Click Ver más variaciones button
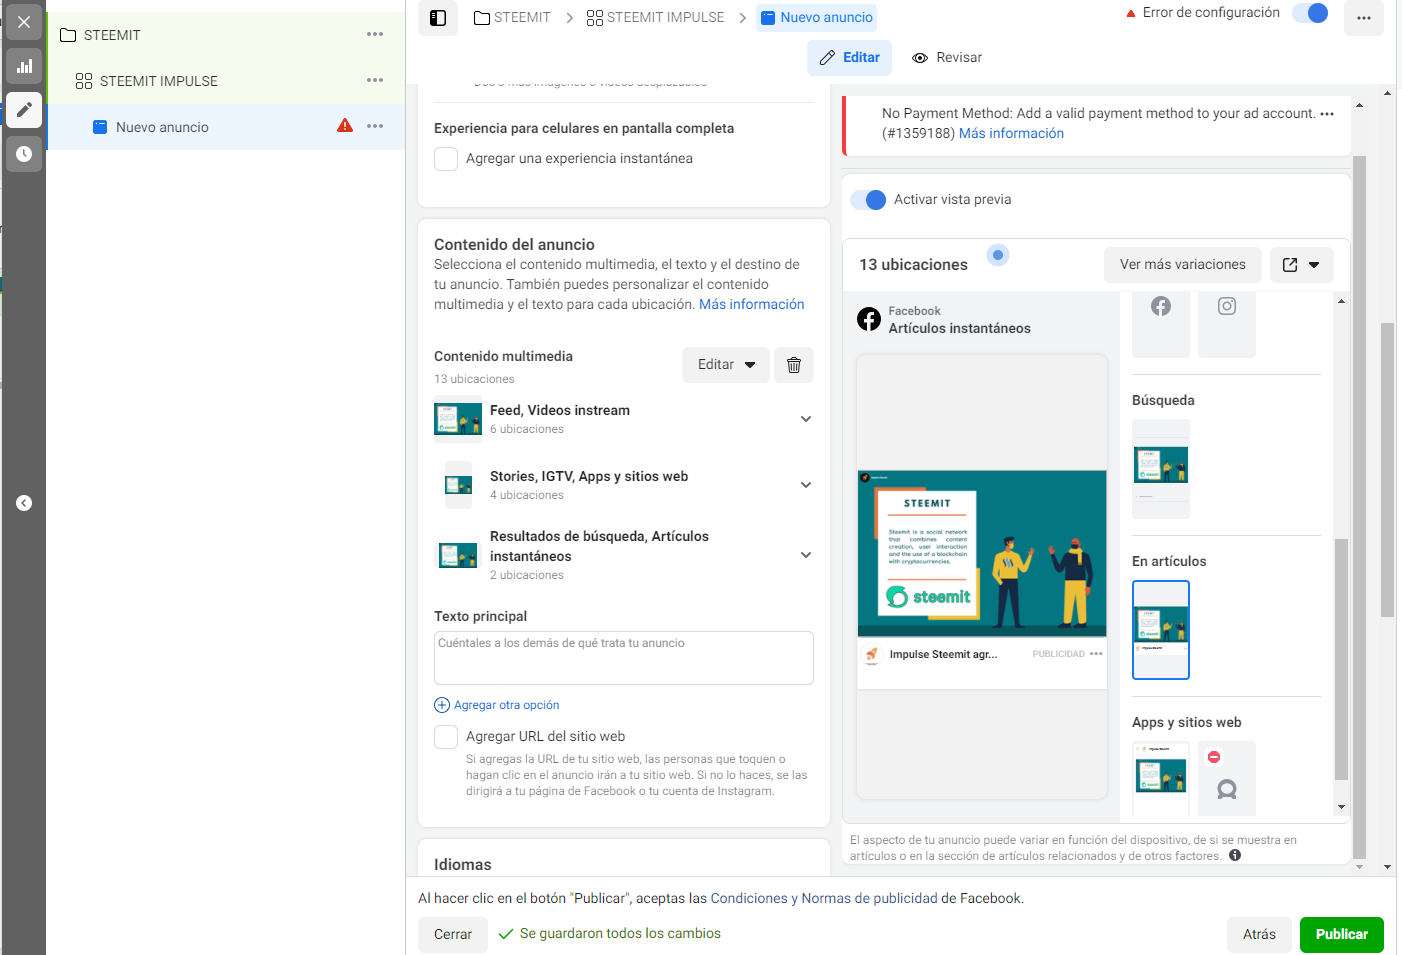The width and height of the screenshot is (1402, 955). click(1183, 265)
